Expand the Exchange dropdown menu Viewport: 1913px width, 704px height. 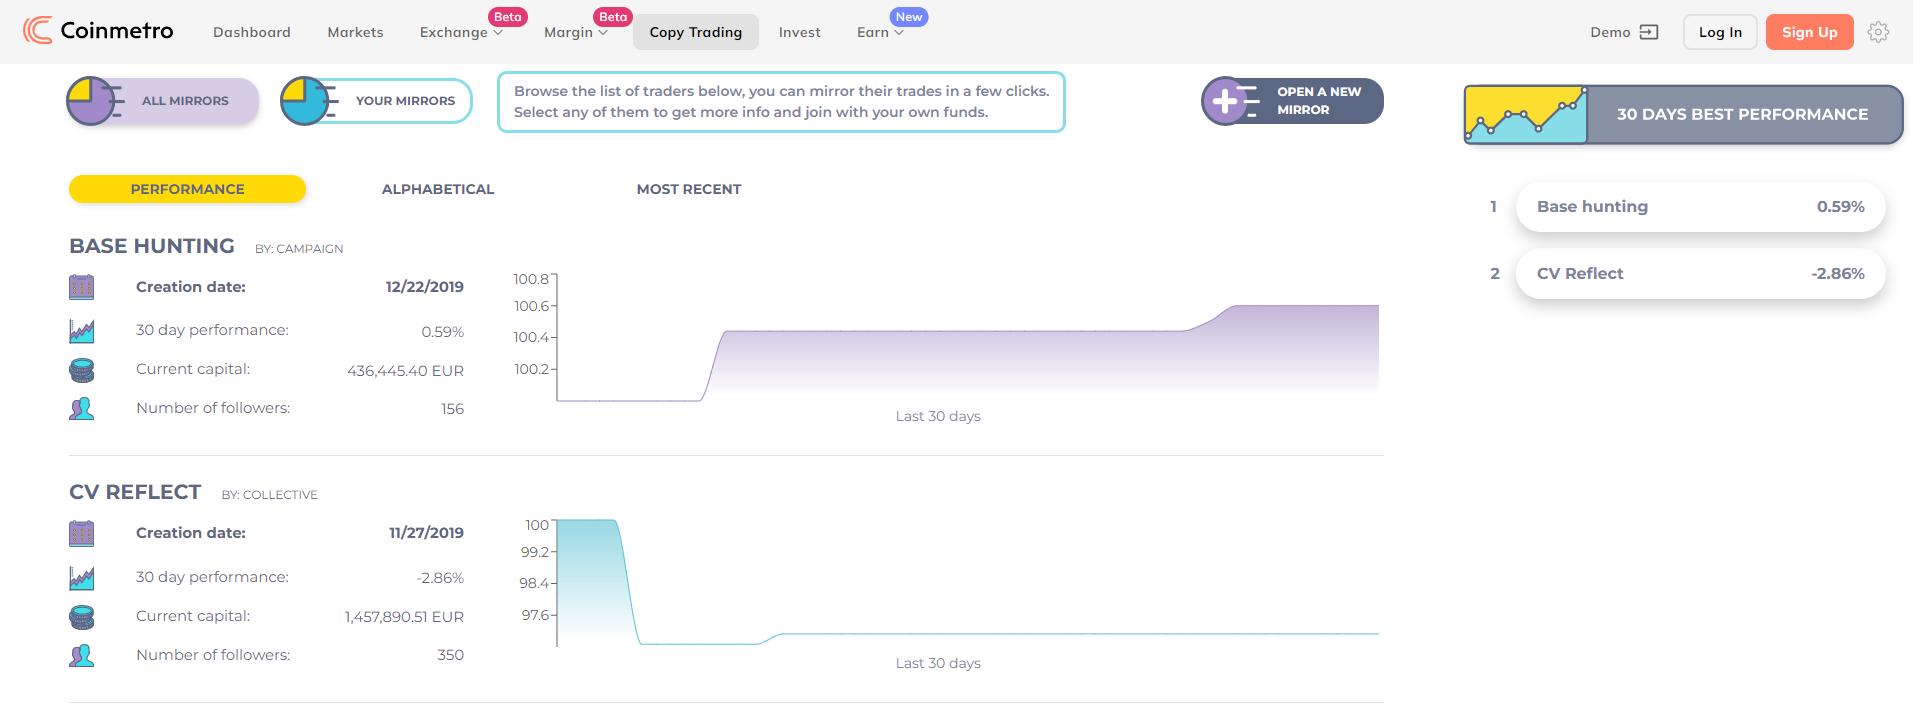tap(461, 32)
